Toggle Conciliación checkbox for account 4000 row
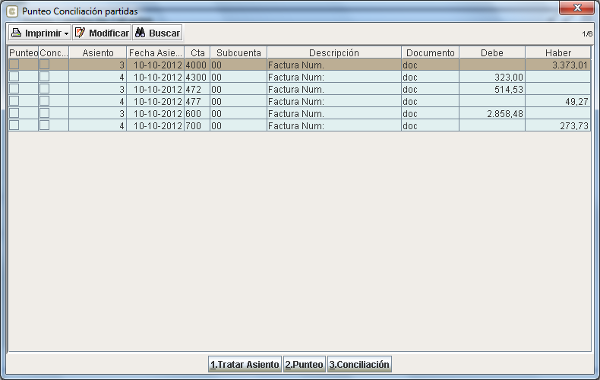Screen dimensions: 600x380 pos(44,64)
